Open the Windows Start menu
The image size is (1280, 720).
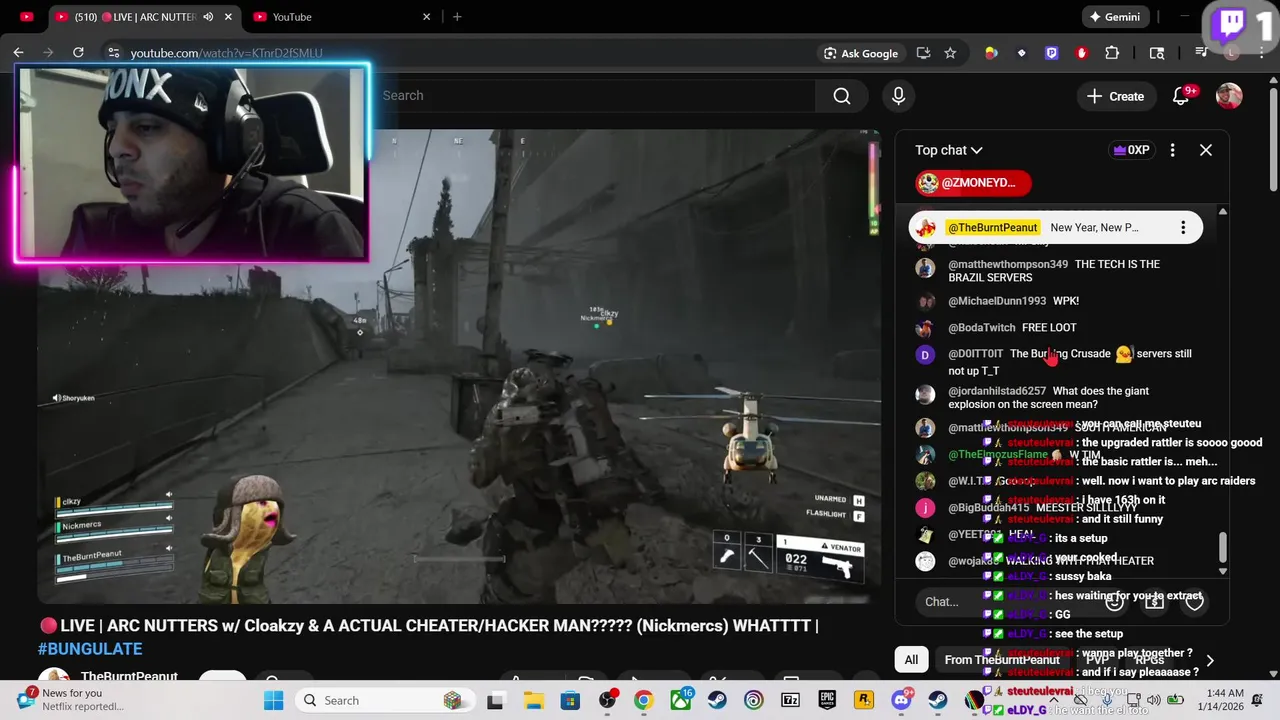click(x=273, y=700)
